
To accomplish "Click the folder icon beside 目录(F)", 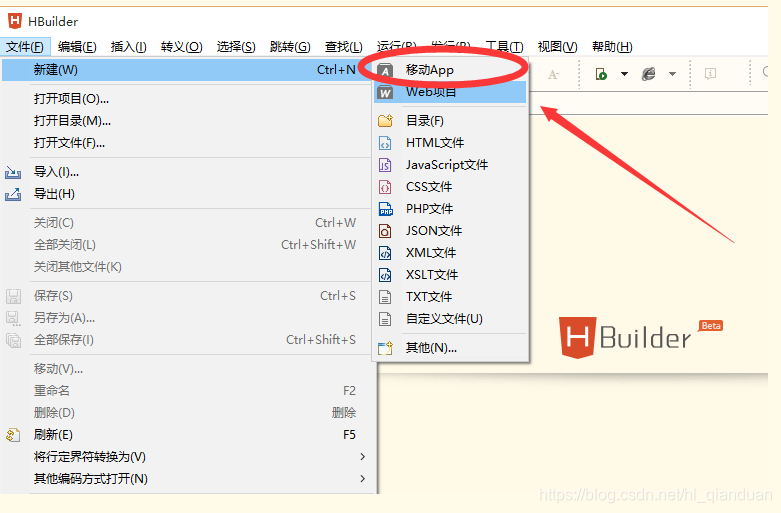I will click(385, 121).
